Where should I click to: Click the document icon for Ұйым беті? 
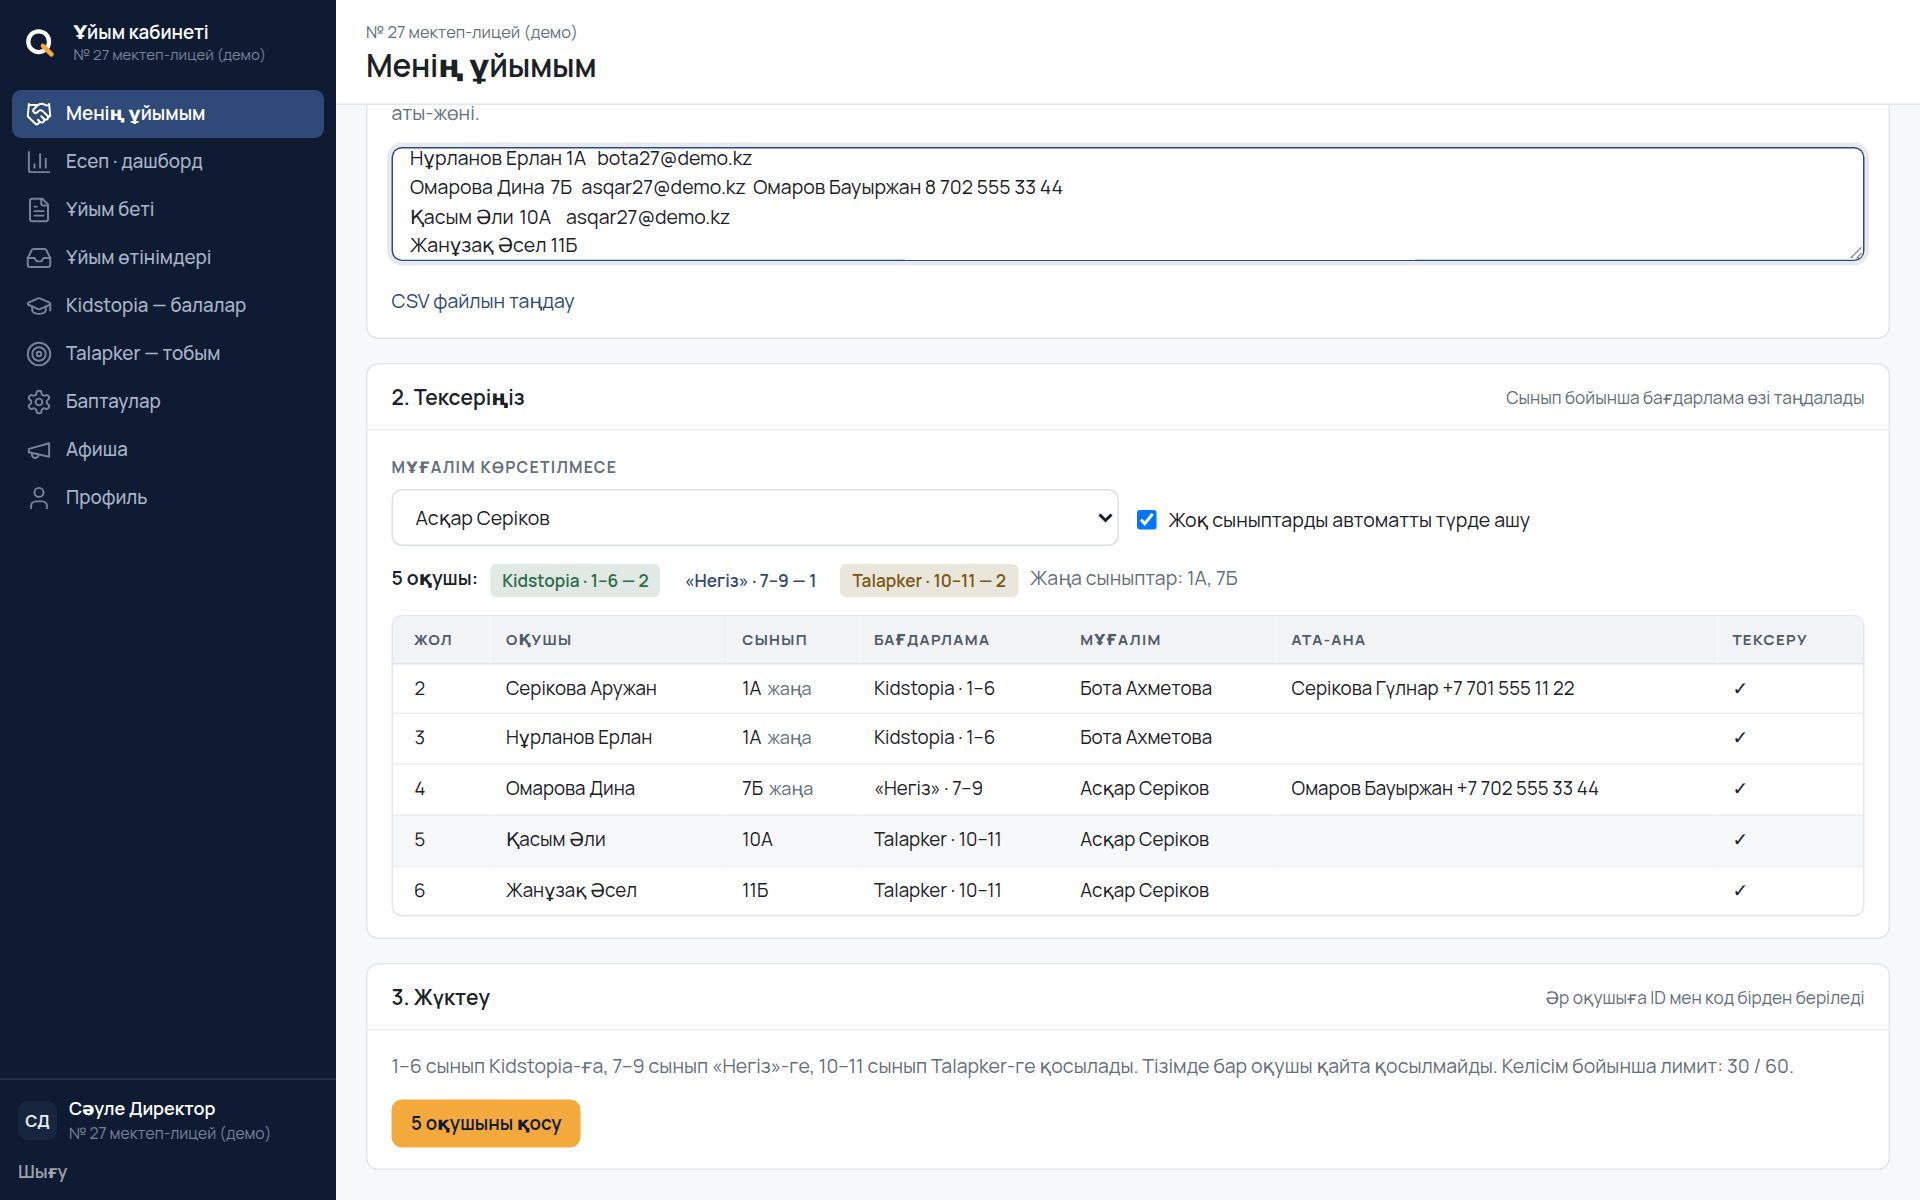click(39, 210)
